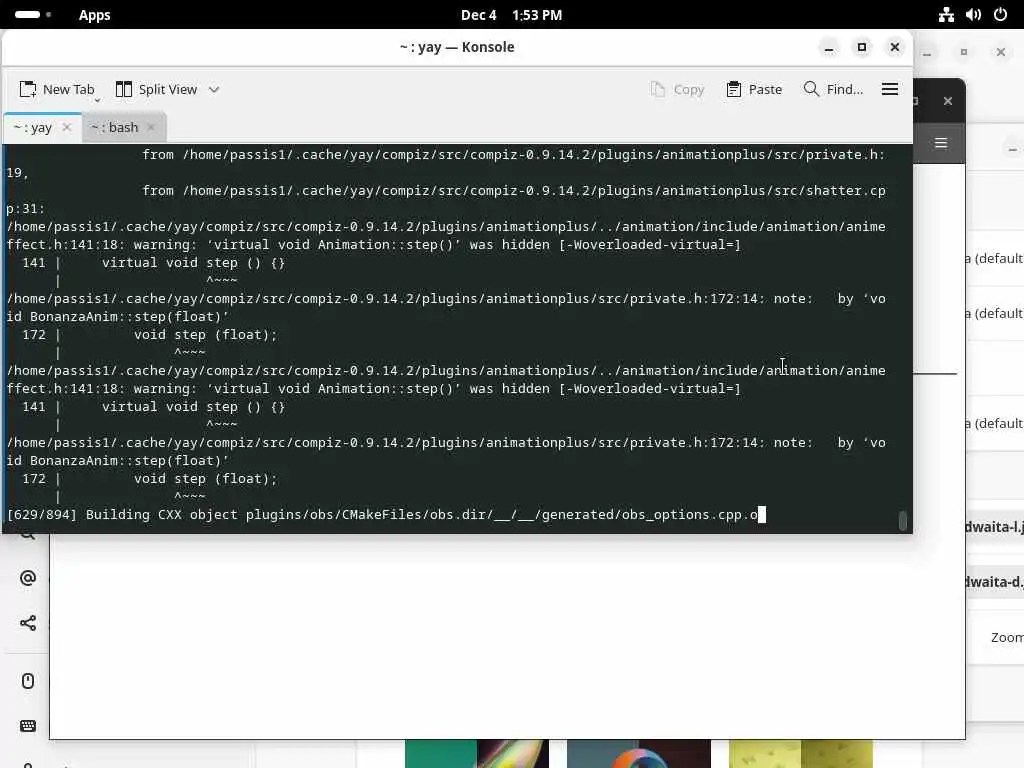Viewport: 1024px width, 768px height.
Task: Open hamburger menu in the background window
Action: pos(940,143)
